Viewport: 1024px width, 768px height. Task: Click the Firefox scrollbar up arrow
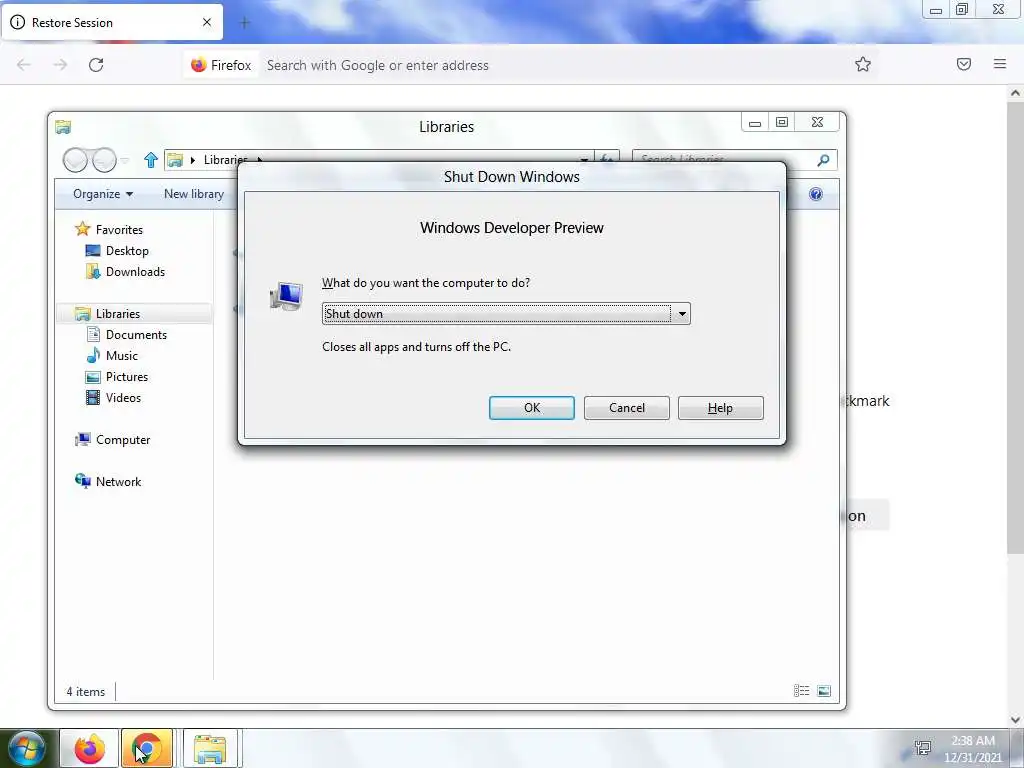(1015, 93)
